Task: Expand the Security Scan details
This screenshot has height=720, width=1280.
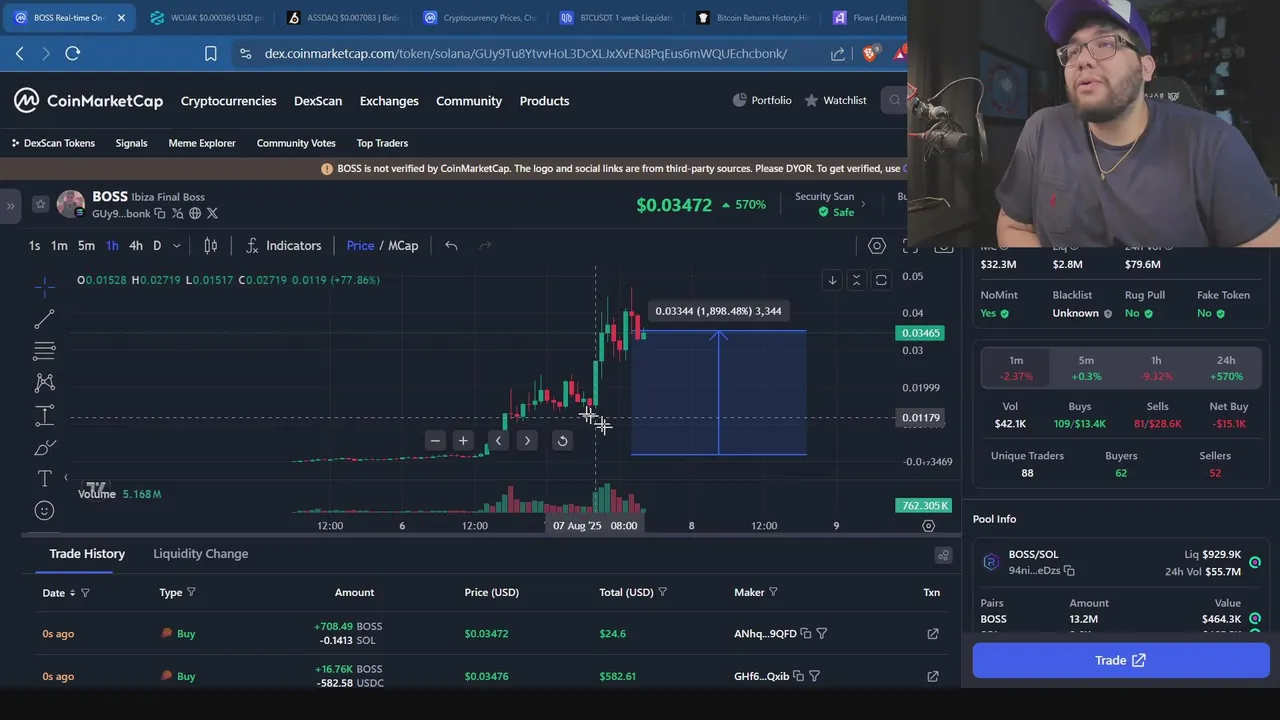Action: (863, 204)
